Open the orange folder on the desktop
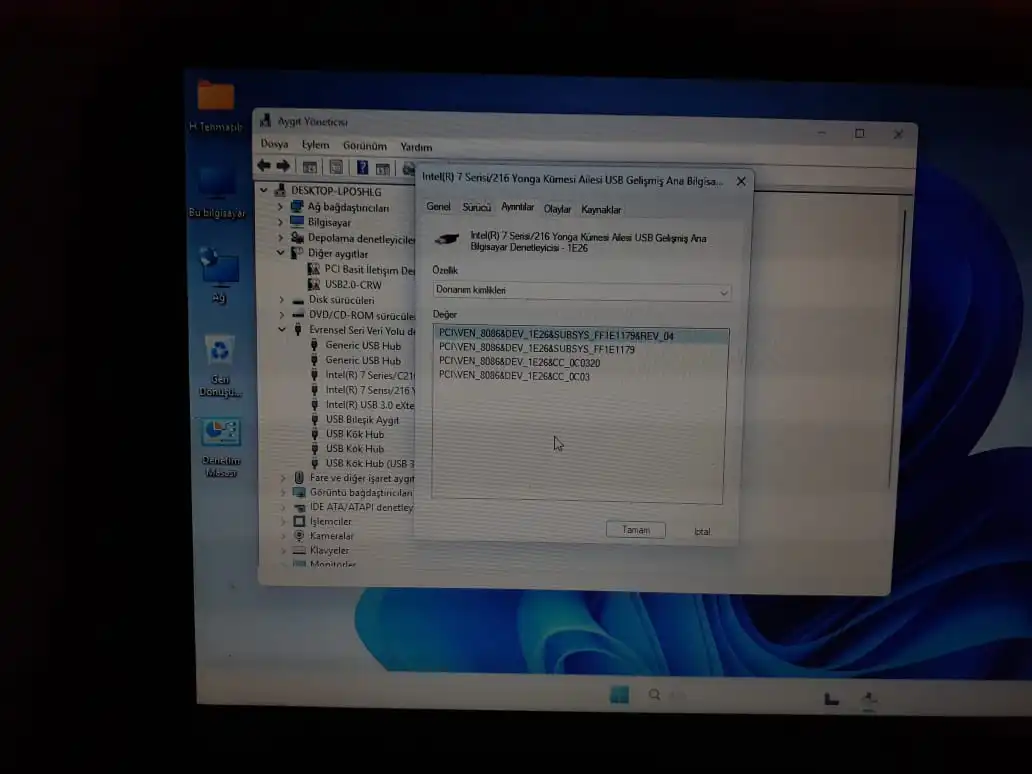Screen dimensions: 1032x774 point(216,105)
